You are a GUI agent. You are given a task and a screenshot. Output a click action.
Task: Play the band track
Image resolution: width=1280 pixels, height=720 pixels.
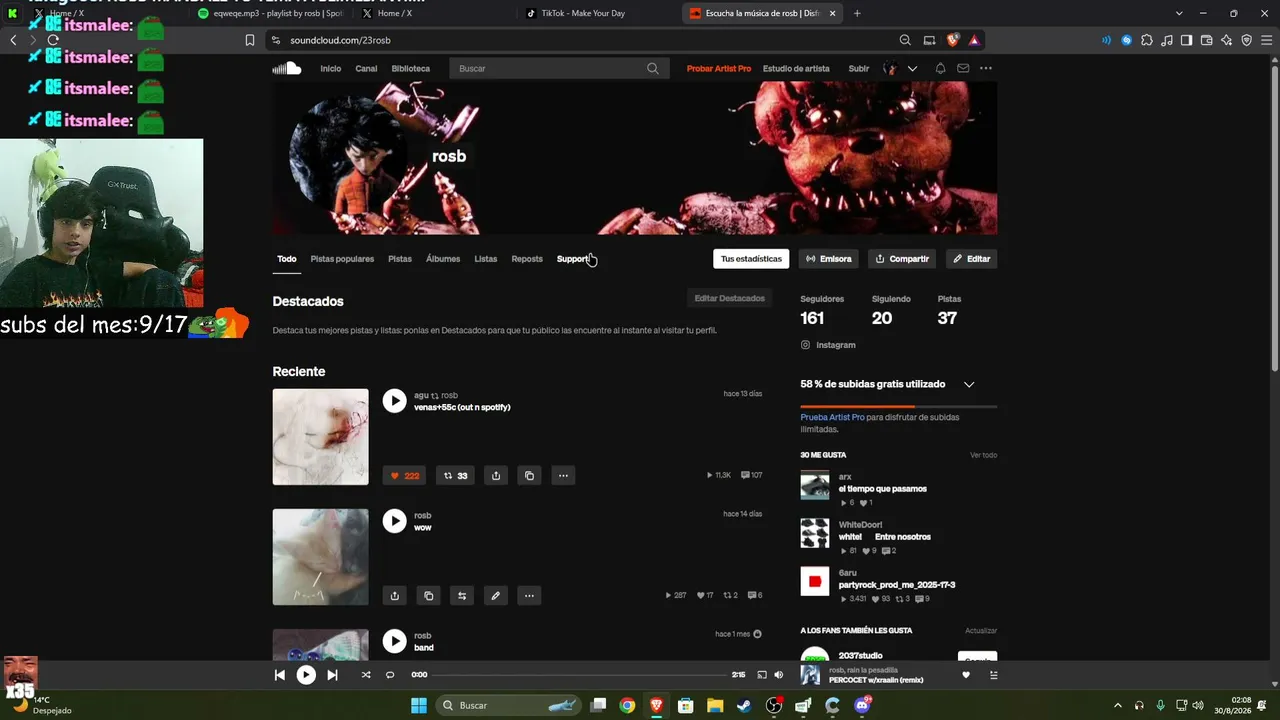click(395, 641)
